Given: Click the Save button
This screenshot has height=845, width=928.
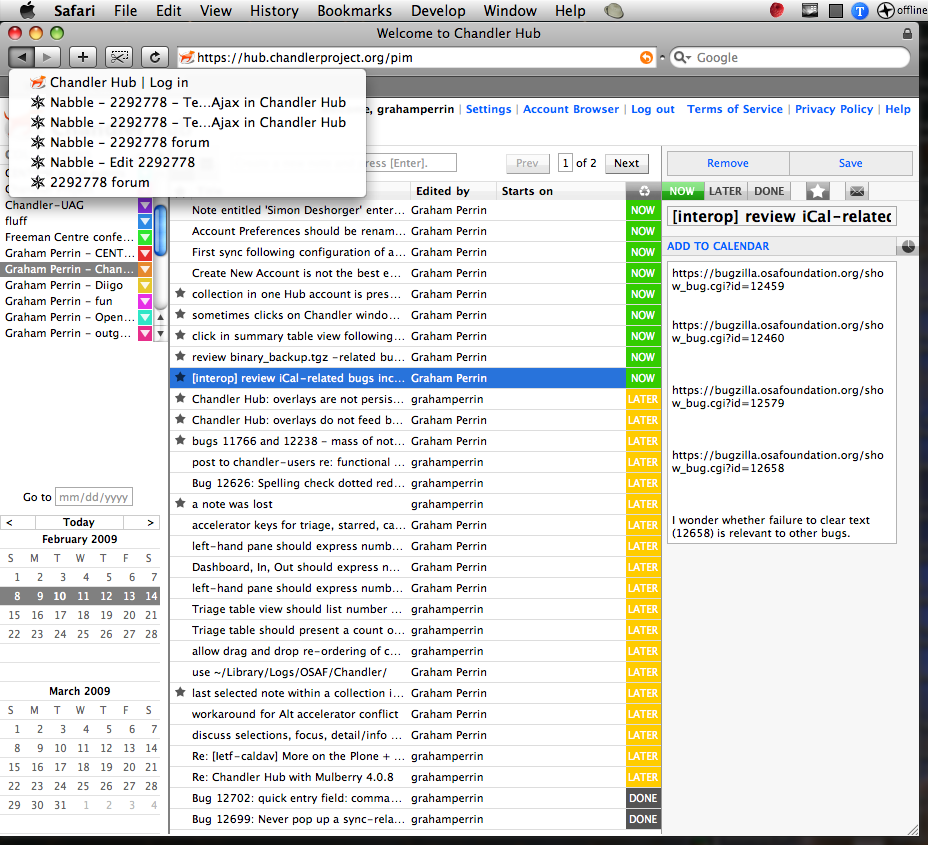Looking at the screenshot, I should [x=850, y=163].
